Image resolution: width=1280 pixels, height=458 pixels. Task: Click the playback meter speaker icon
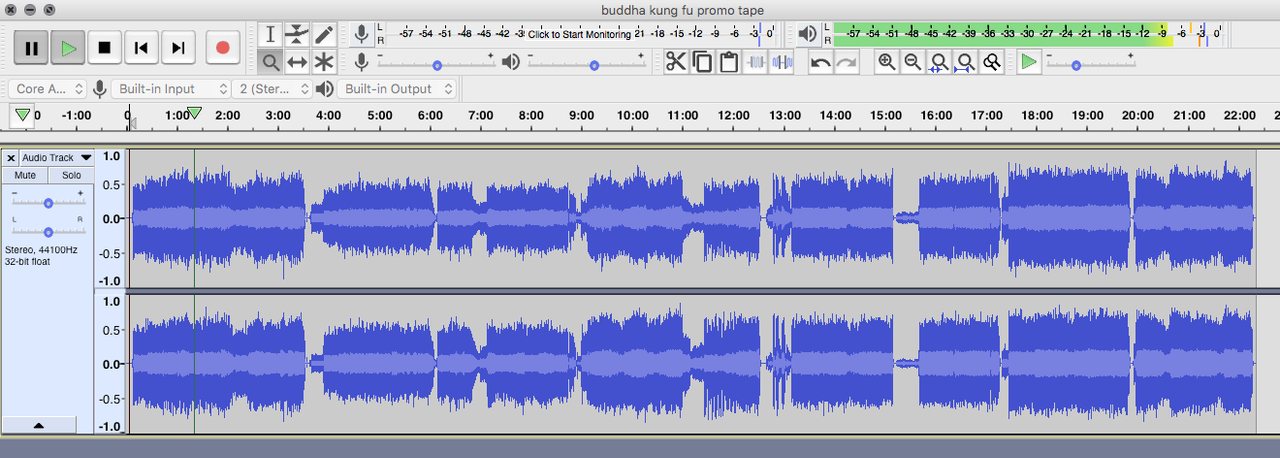pyautogui.click(x=807, y=34)
